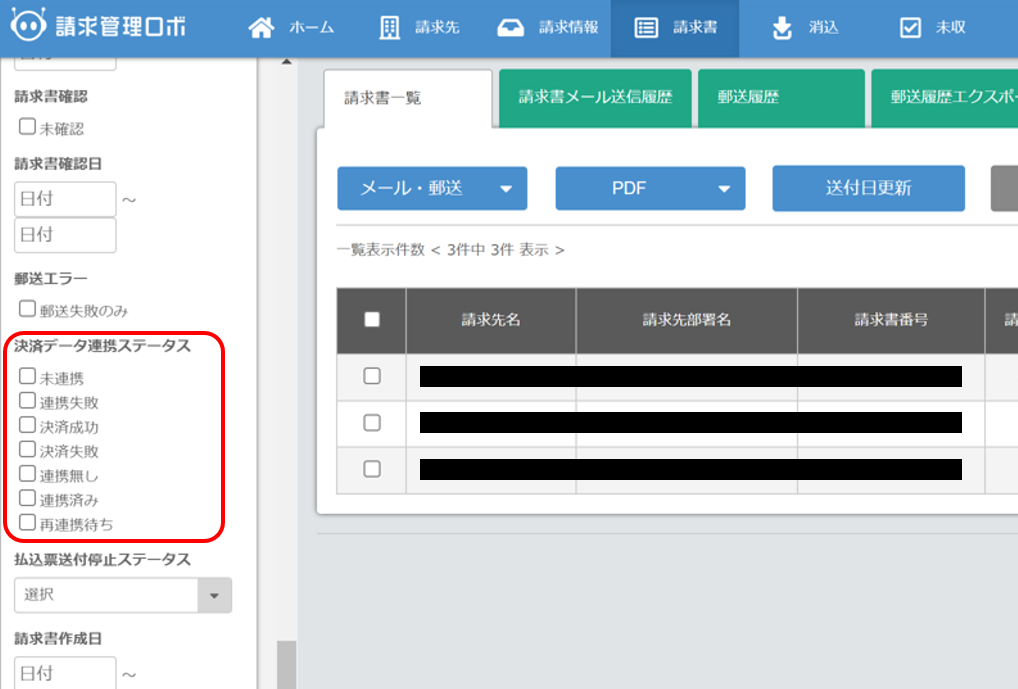
Task: Click the 請求情報 inbox tray icon
Action: 510,28
